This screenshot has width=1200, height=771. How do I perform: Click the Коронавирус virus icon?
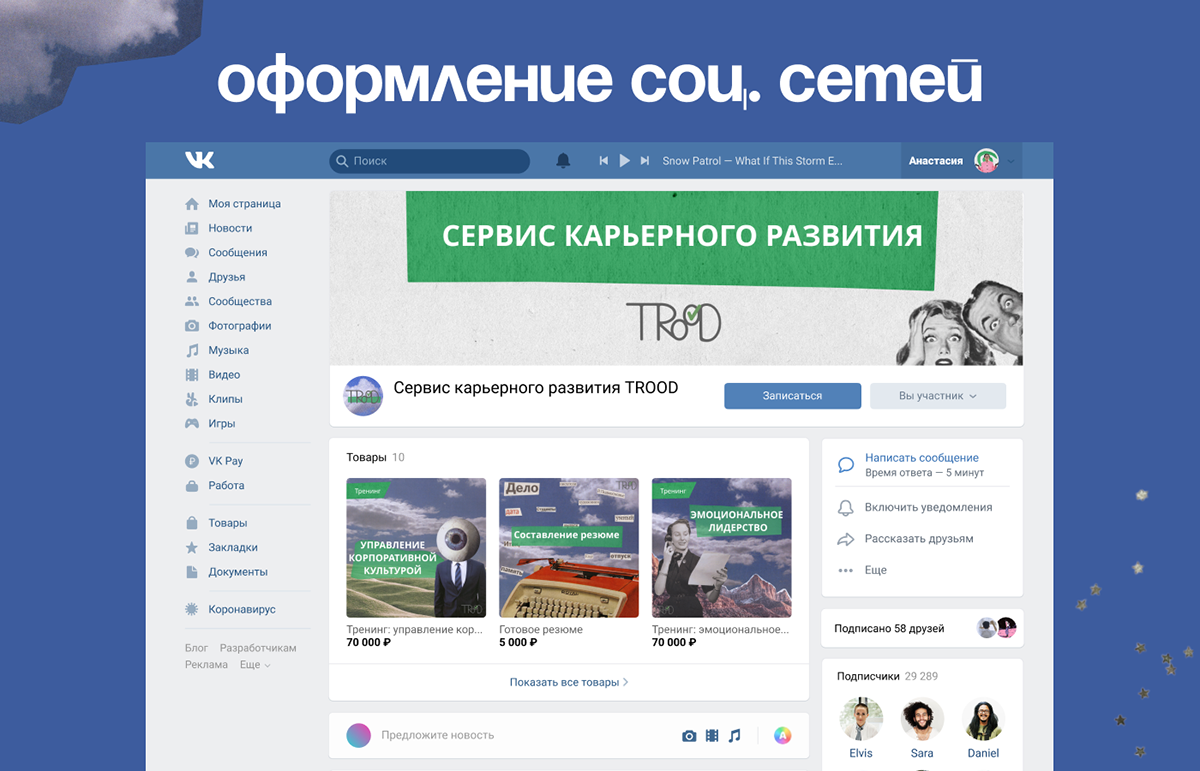[x=192, y=609]
